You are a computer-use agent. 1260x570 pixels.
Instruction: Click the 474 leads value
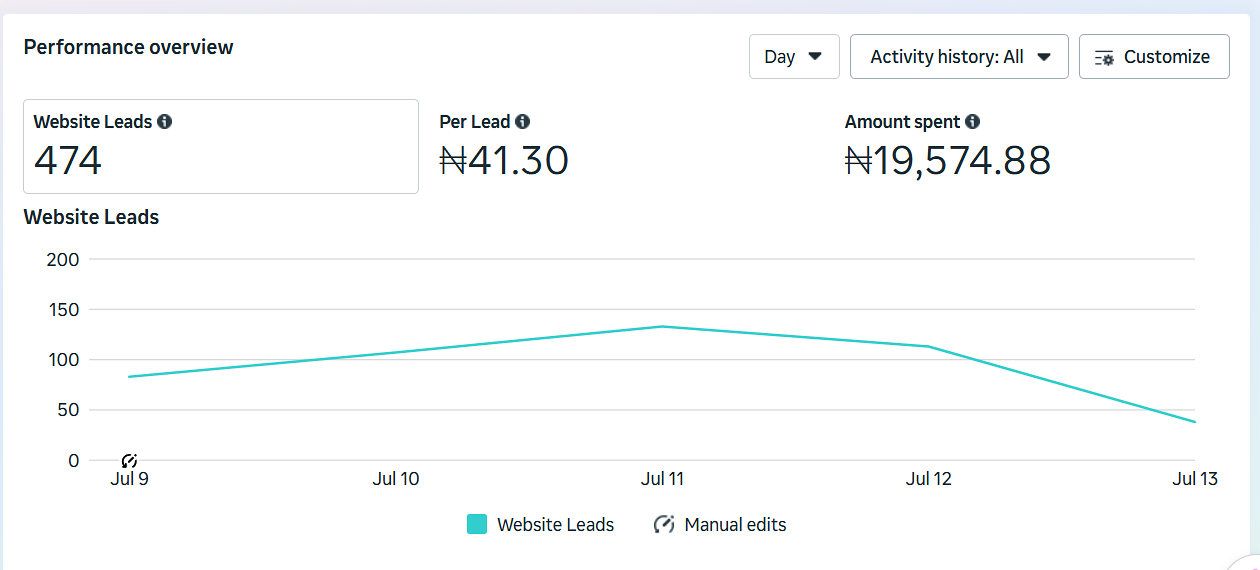[68, 160]
